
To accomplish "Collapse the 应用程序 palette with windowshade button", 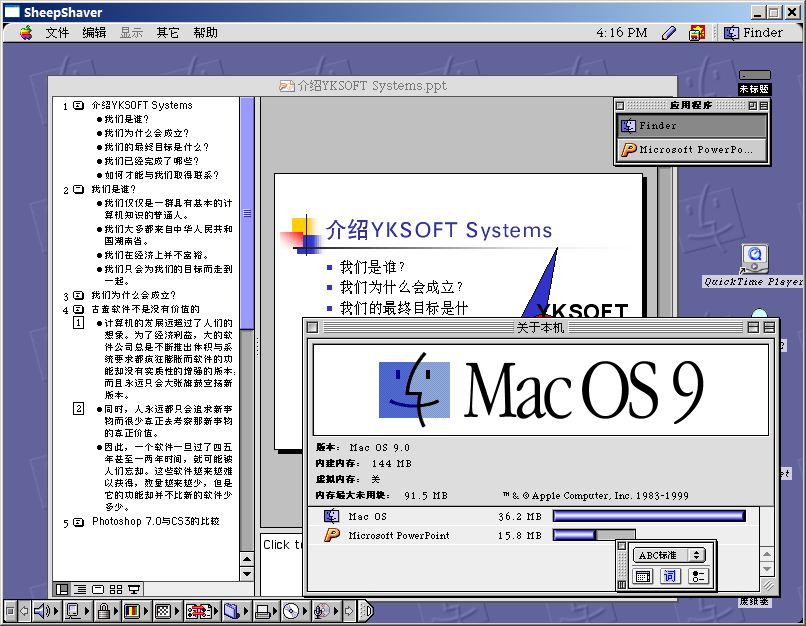I will 764,105.
